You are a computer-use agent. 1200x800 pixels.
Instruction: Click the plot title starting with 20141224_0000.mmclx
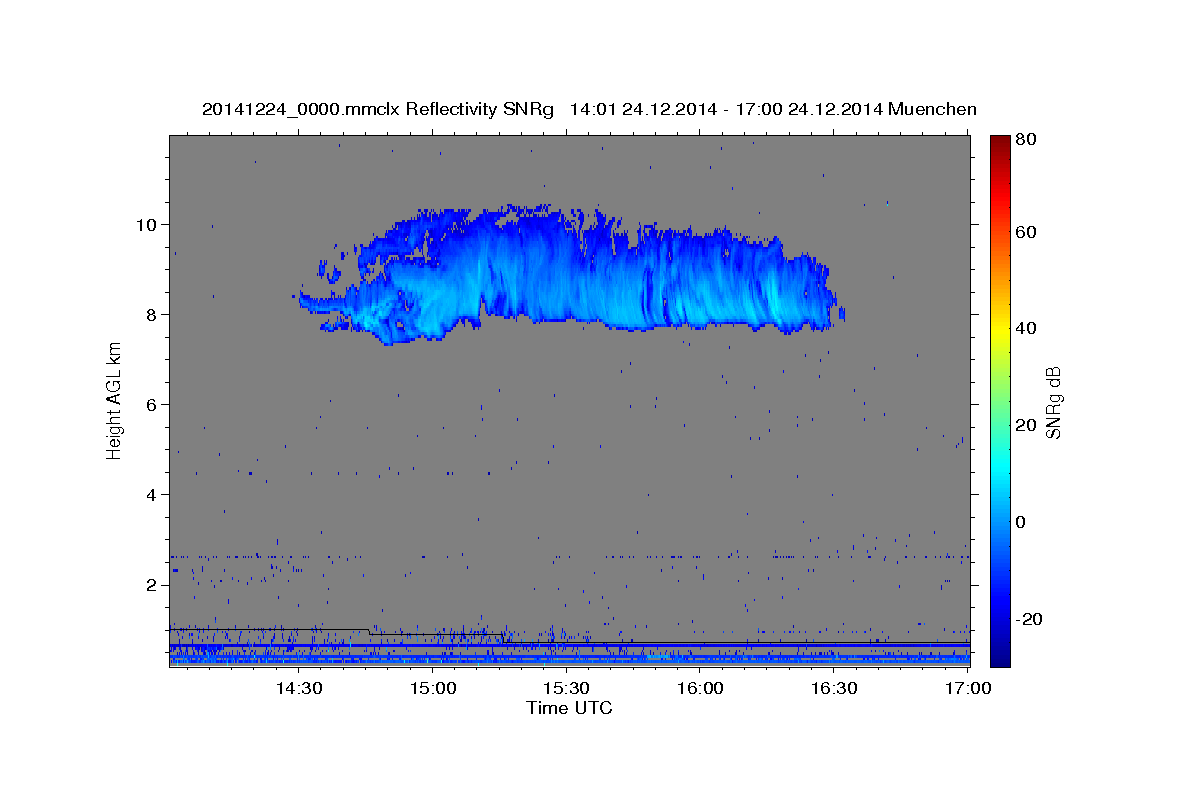coord(589,109)
